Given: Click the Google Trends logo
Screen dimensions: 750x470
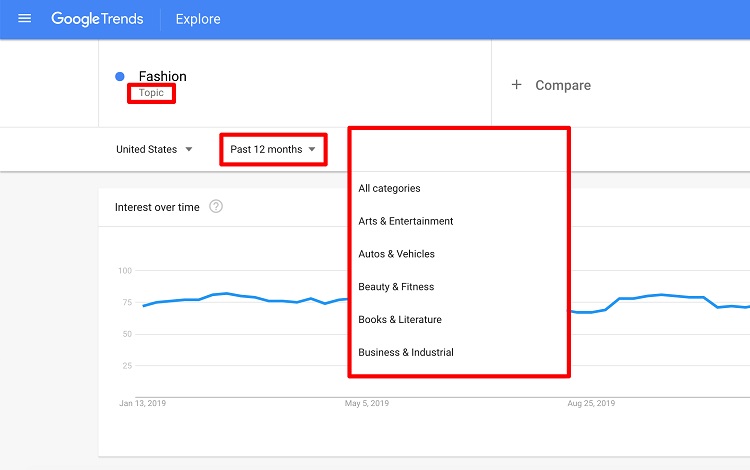Looking at the screenshot, I should click(98, 19).
